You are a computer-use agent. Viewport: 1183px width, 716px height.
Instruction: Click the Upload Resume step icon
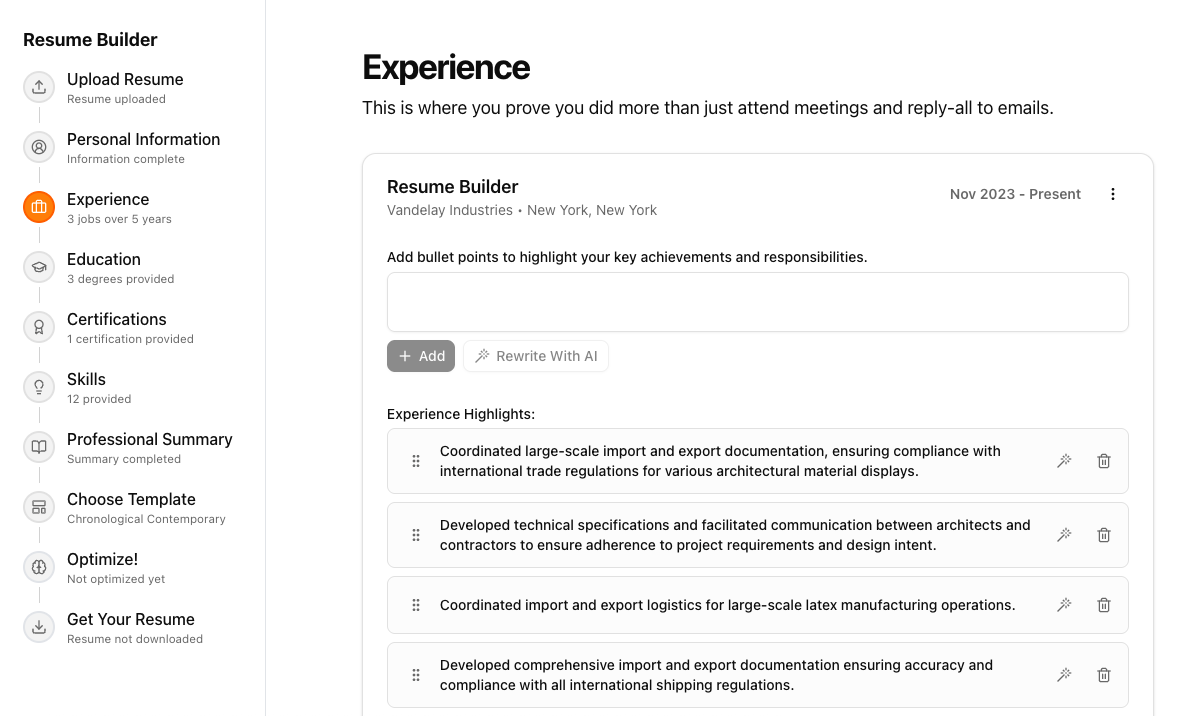[38, 87]
